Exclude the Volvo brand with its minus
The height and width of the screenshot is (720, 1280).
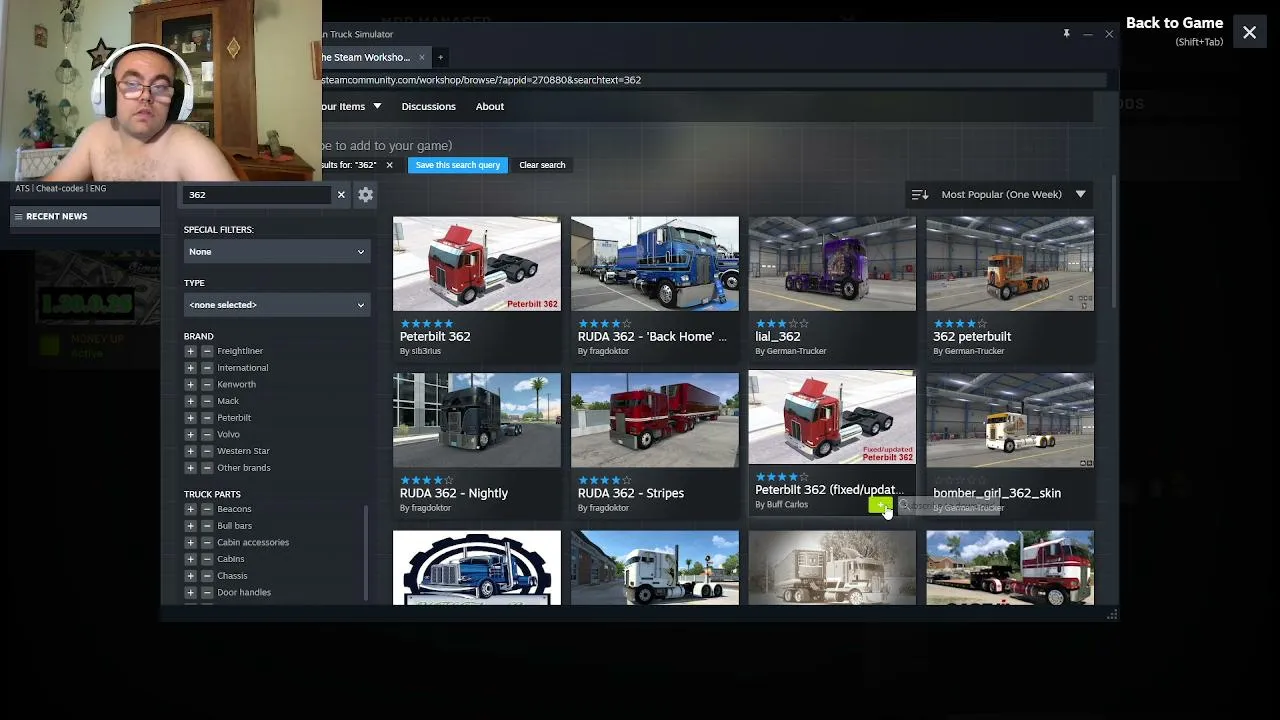pos(207,434)
